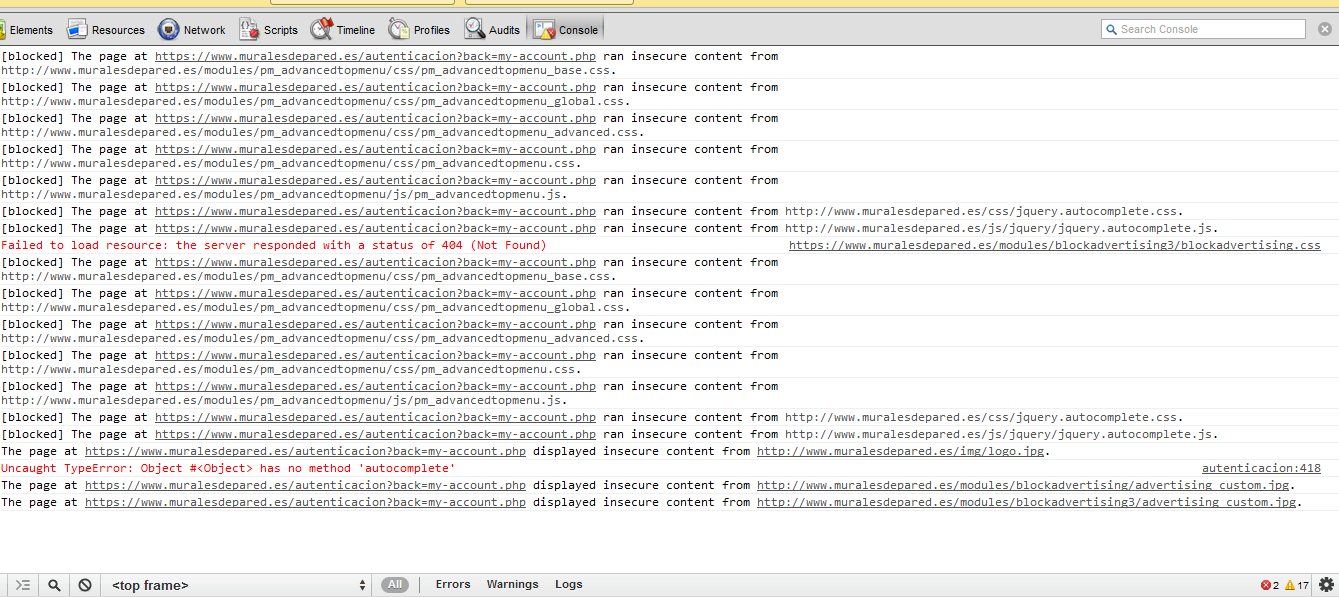The height and width of the screenshot is (597, 1339).
Task: Clear console messages with the circle-slash icon
Action: click(x=85, y=585)
